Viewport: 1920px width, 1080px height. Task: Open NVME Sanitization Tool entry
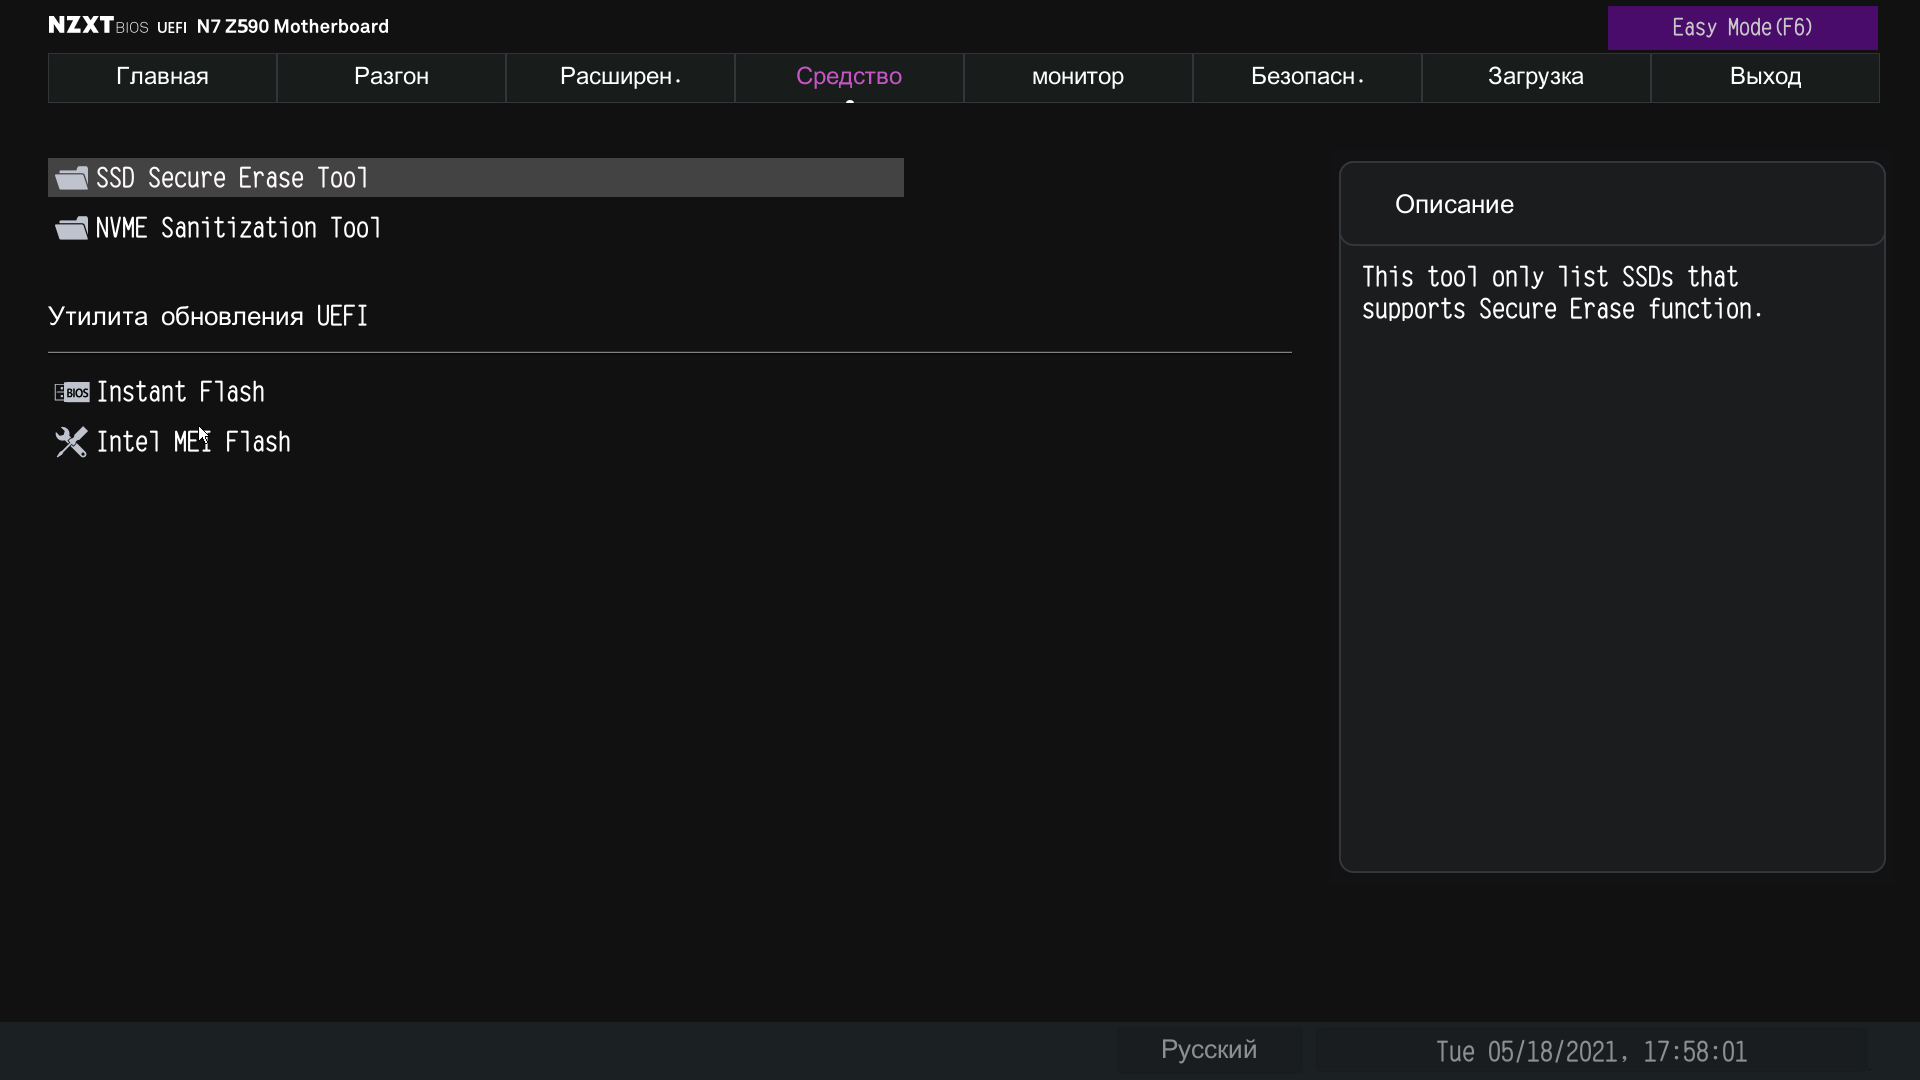pos(238,228)
